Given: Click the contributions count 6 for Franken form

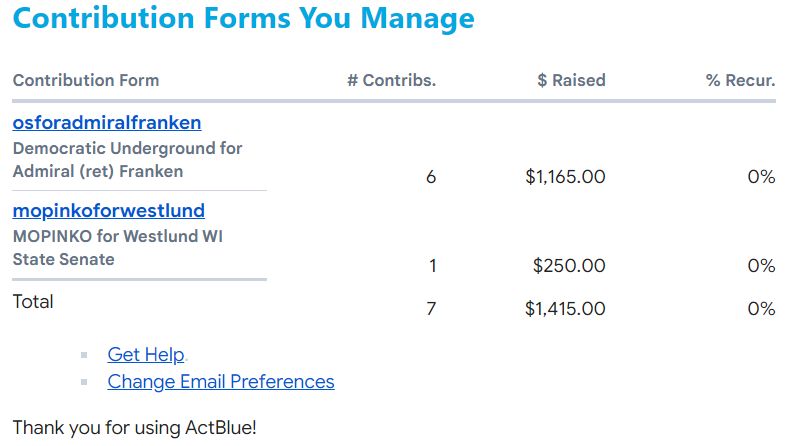Looking at the screenshot, I should point(431,177).
